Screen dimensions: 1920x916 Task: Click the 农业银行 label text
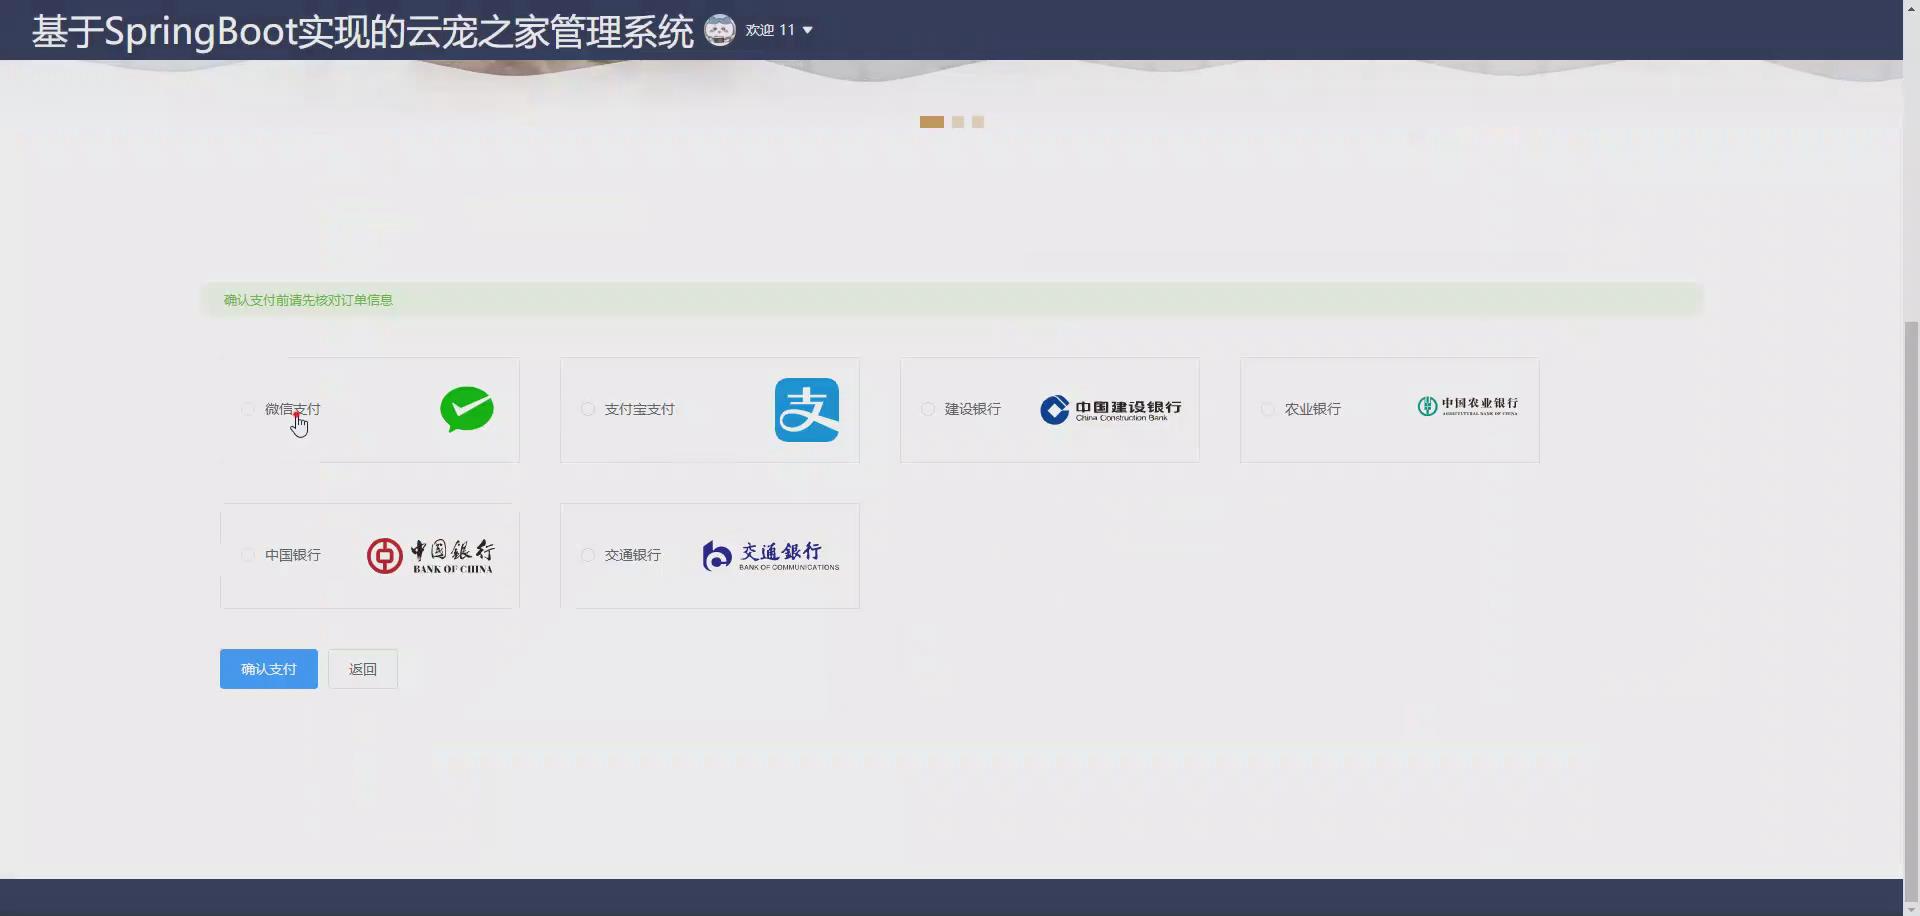coord(1313,409)
